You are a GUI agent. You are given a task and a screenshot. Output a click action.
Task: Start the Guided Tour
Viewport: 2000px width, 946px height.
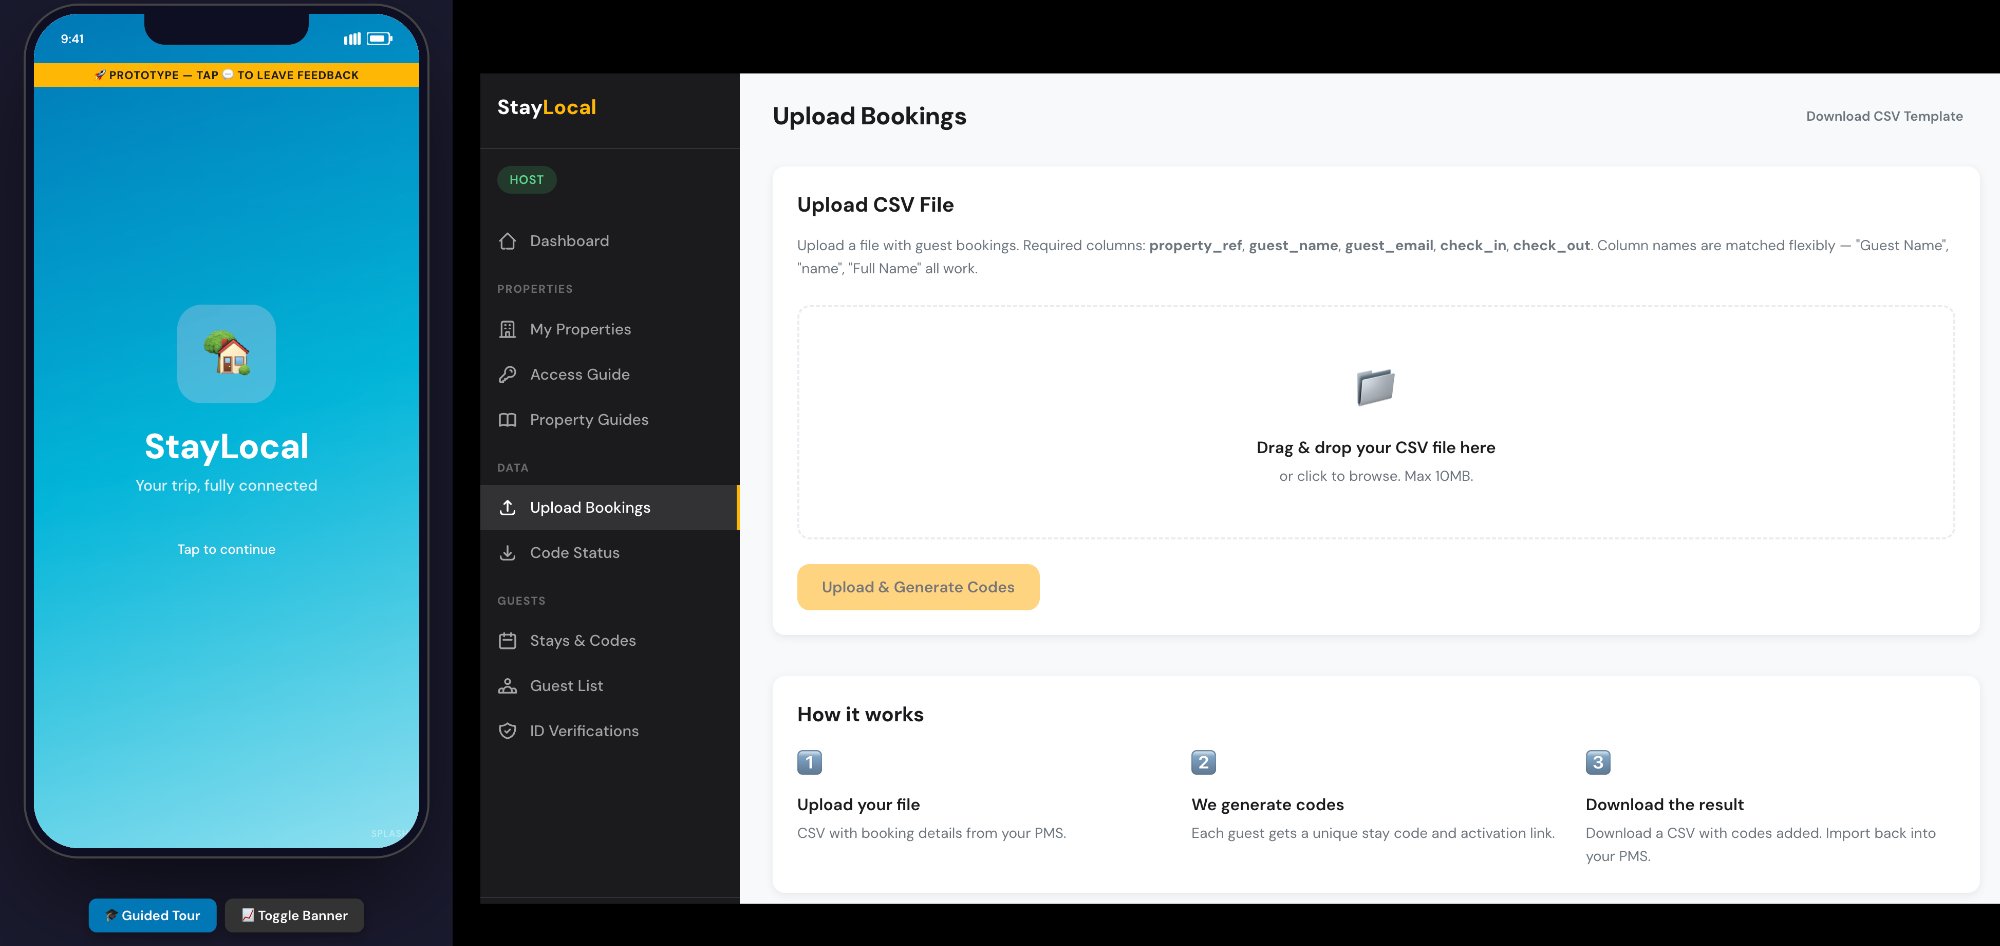[152, 915]
